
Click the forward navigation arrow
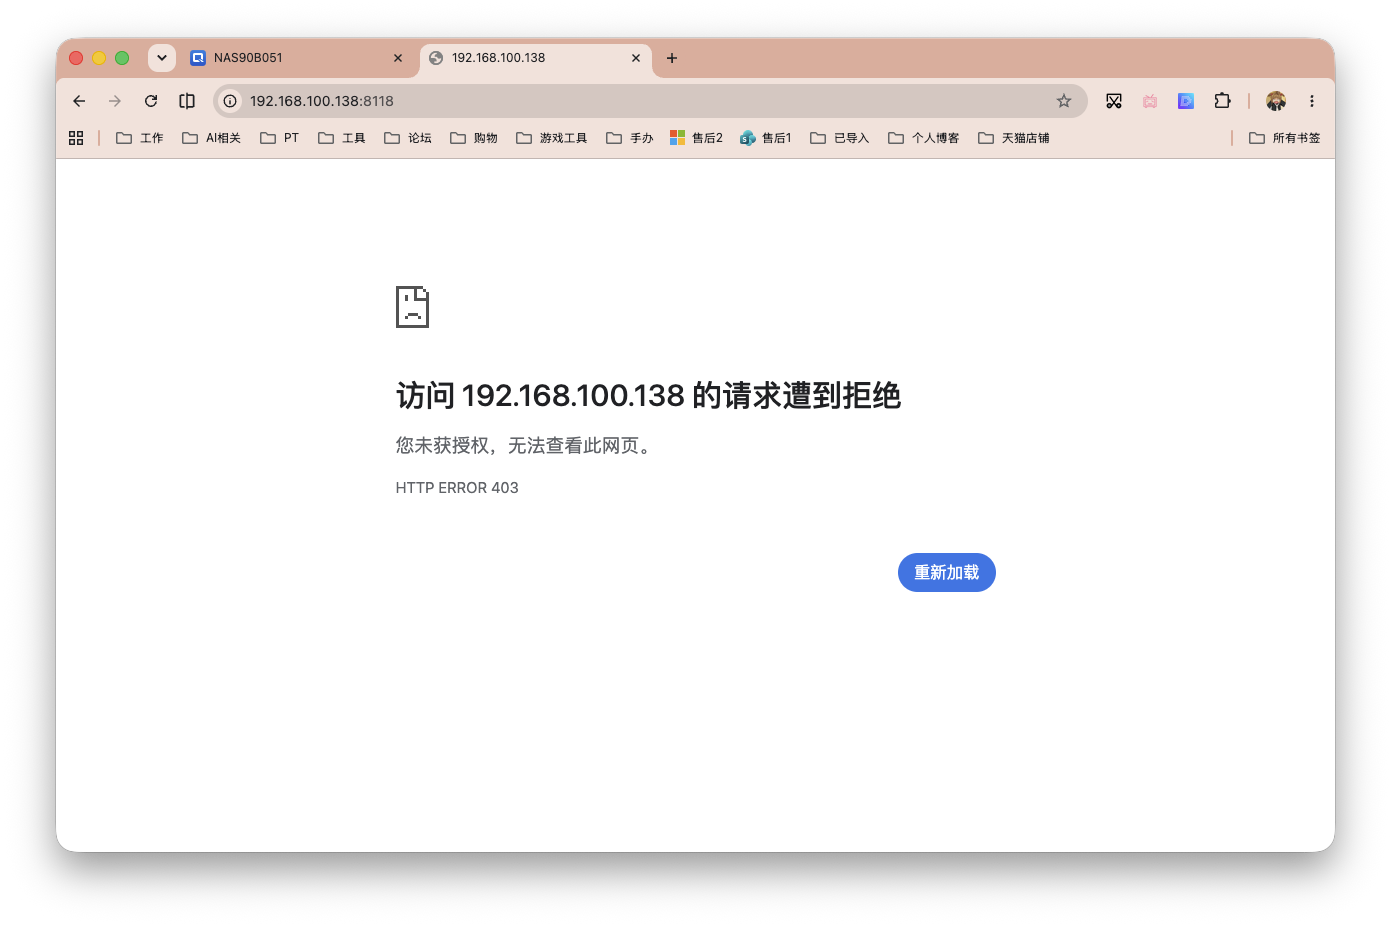click(x=115, y=101)
